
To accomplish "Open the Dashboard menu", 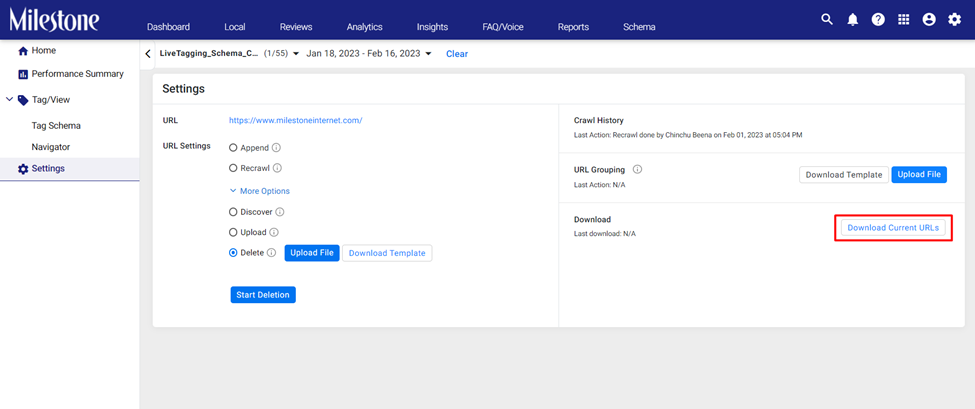I will pos(168,27).
